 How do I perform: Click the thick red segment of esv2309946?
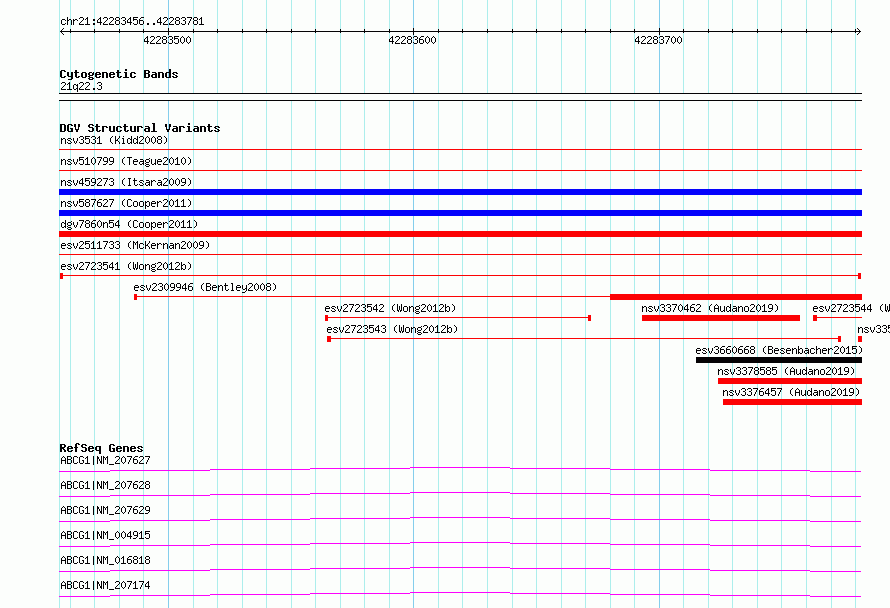coord(736,297)
